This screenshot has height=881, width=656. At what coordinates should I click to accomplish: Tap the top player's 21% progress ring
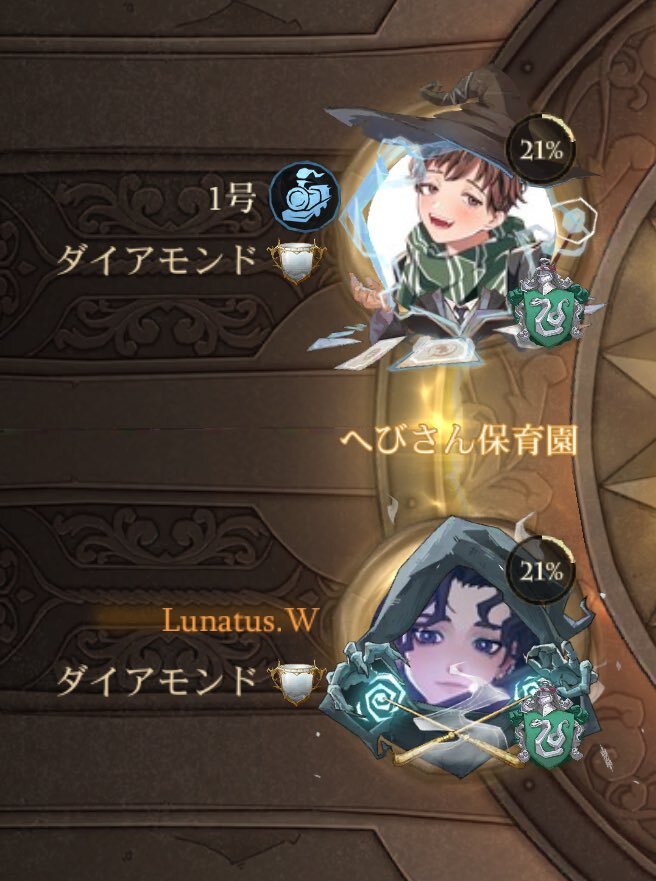[x=540, y=150]
